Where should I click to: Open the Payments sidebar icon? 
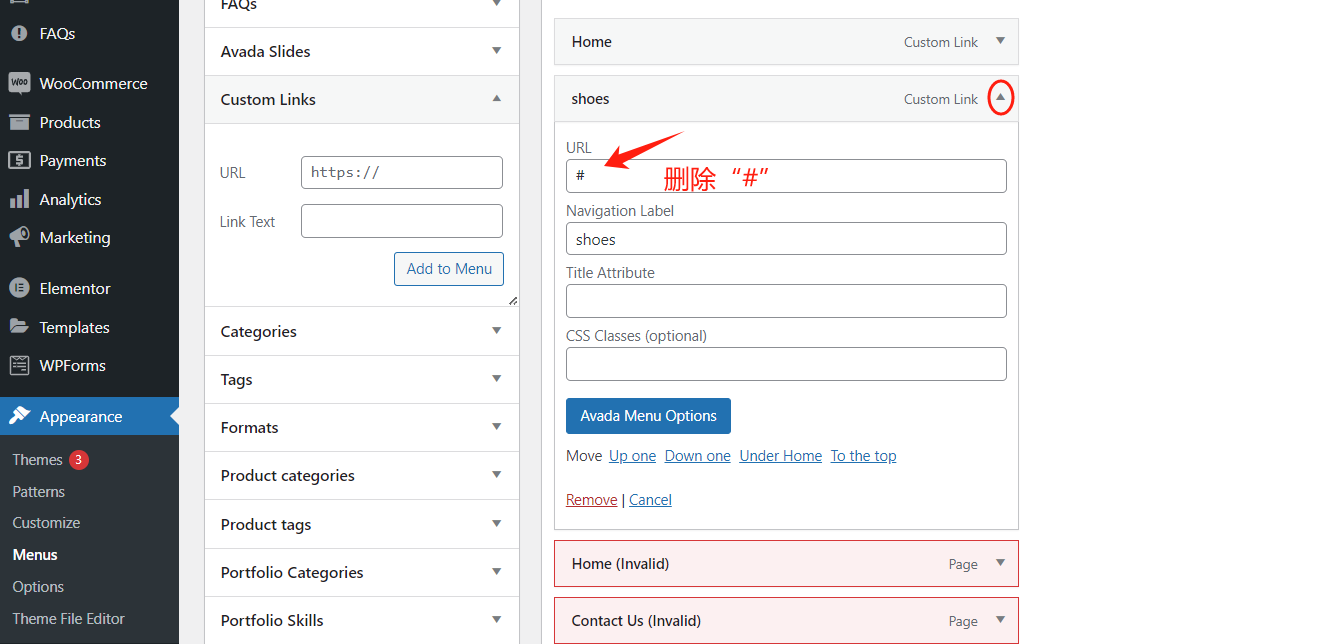pyautogui.click(x=22, y=160)
